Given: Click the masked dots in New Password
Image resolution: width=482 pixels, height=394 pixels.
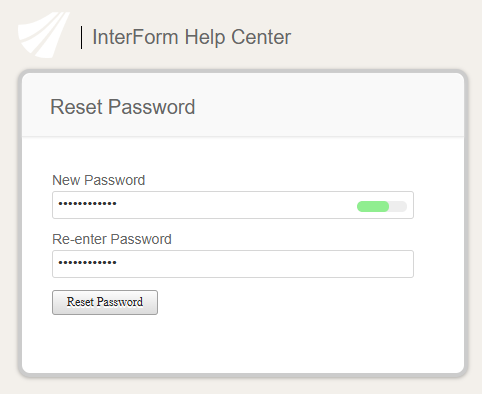Looking at the screenshot, I should (87, 204).
